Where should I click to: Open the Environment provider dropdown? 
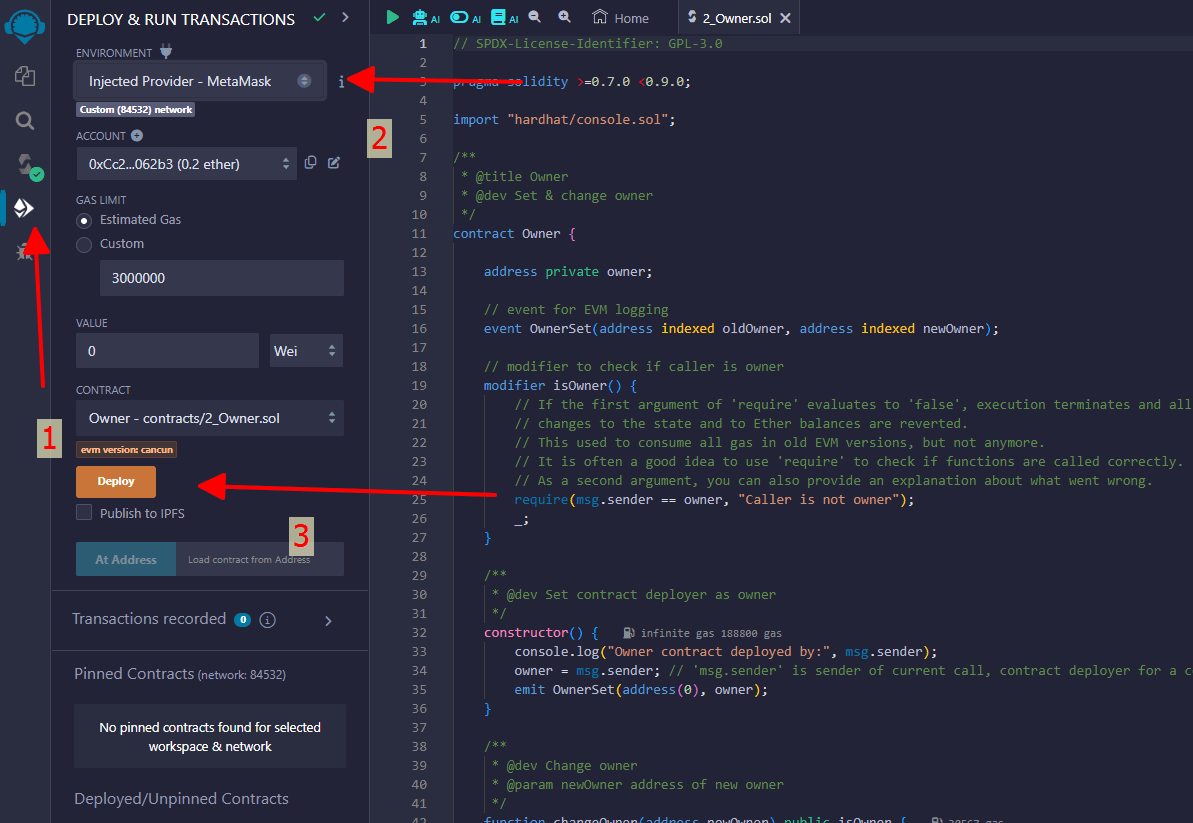point(200,81)
